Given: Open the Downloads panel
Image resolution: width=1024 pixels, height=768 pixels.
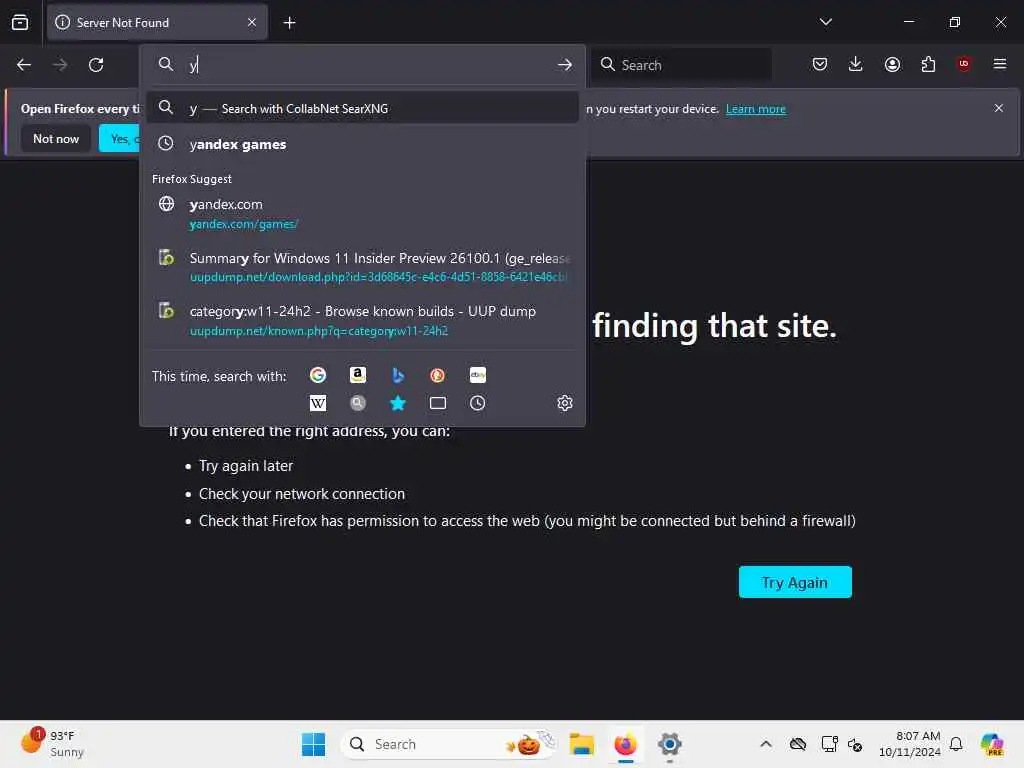Looking at the screenshot, I should (x=856, y=64).
